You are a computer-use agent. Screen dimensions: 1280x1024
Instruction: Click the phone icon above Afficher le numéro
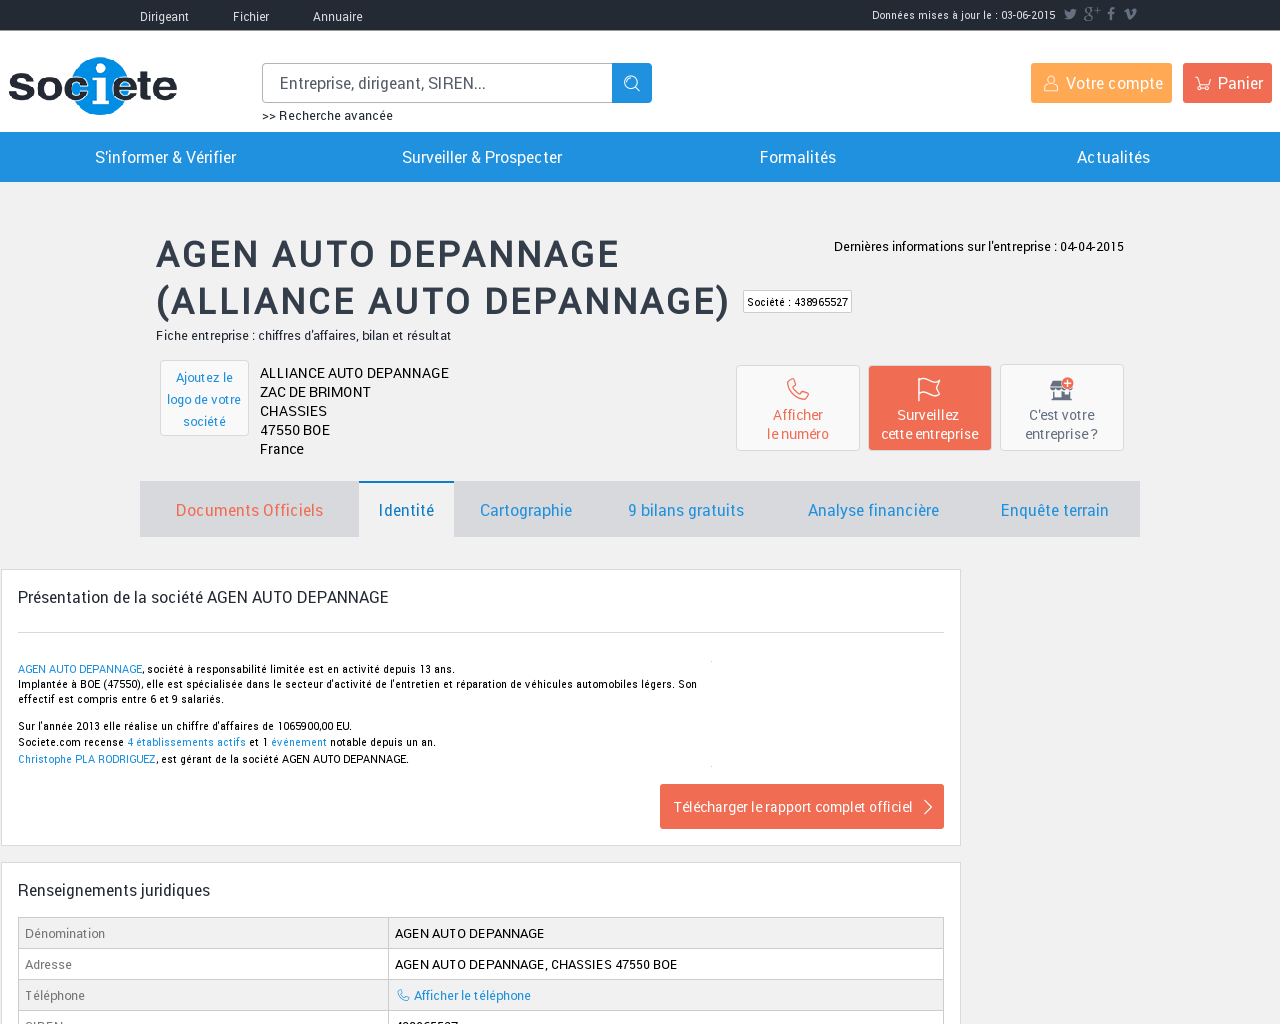click(798, 389)
